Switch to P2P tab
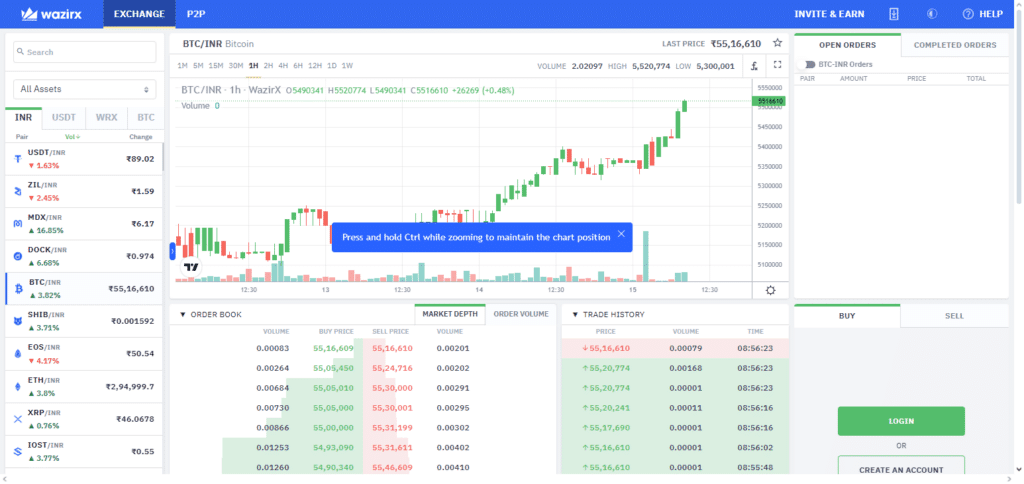 pos(195,14)
